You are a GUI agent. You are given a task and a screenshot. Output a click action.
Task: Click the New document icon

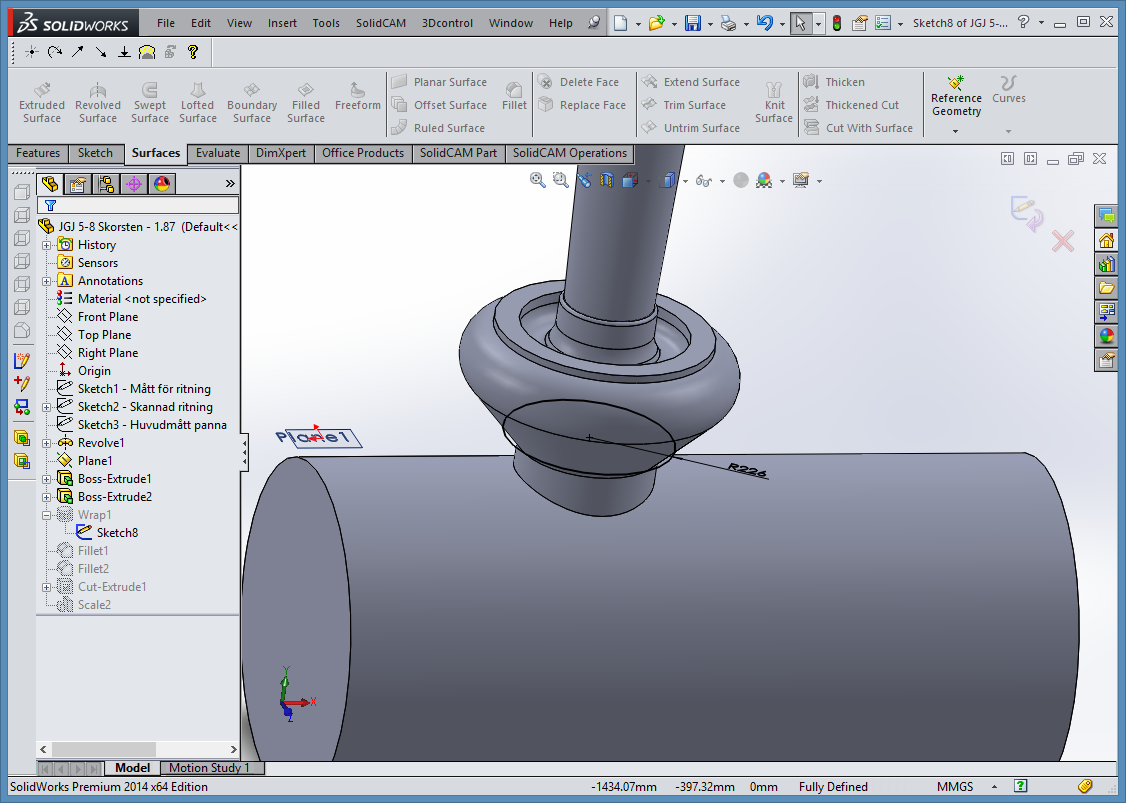tap(621, 23)
